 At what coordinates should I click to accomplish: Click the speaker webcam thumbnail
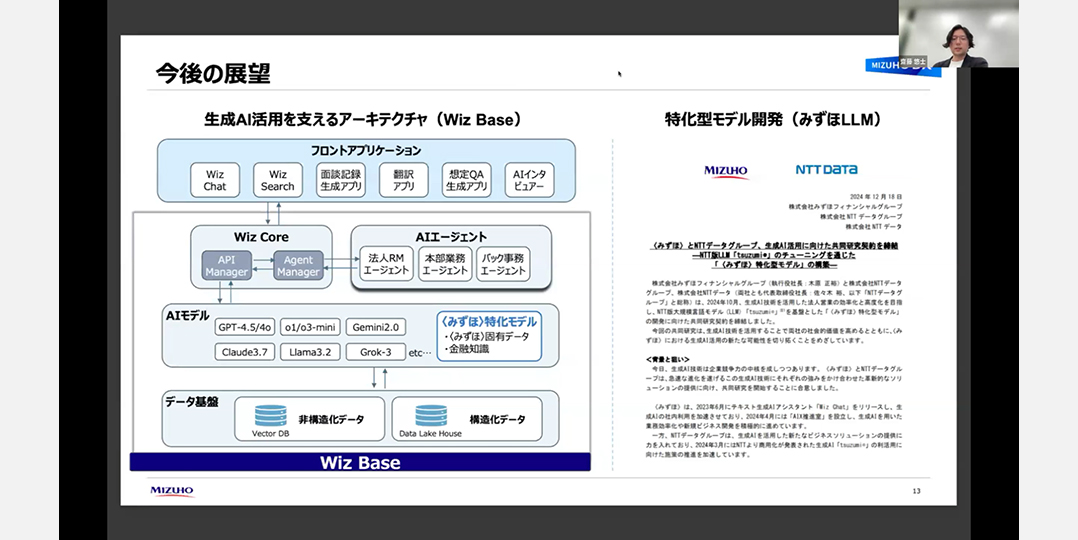[x=958, y=34]
